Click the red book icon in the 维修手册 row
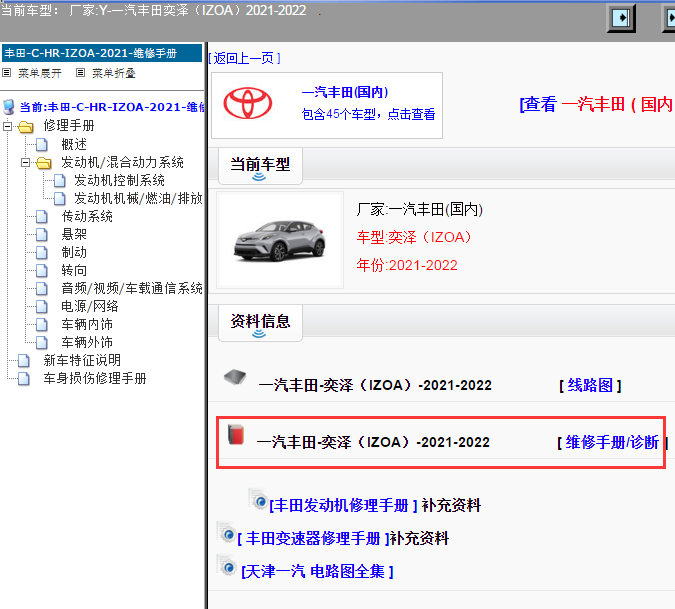 236,434
